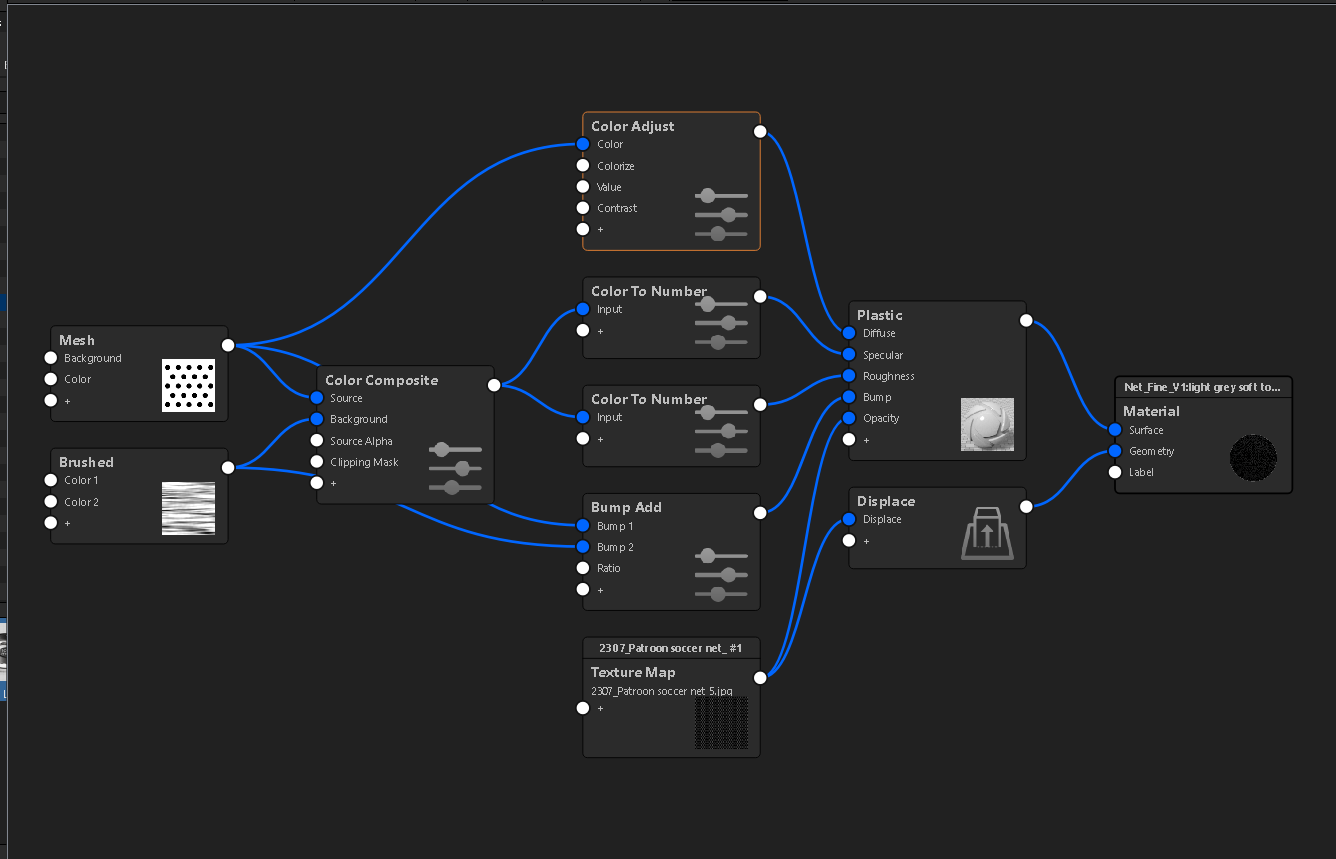
Task: Select the Plastic node title
Action: pyautogui.click(x=880, y=315)
